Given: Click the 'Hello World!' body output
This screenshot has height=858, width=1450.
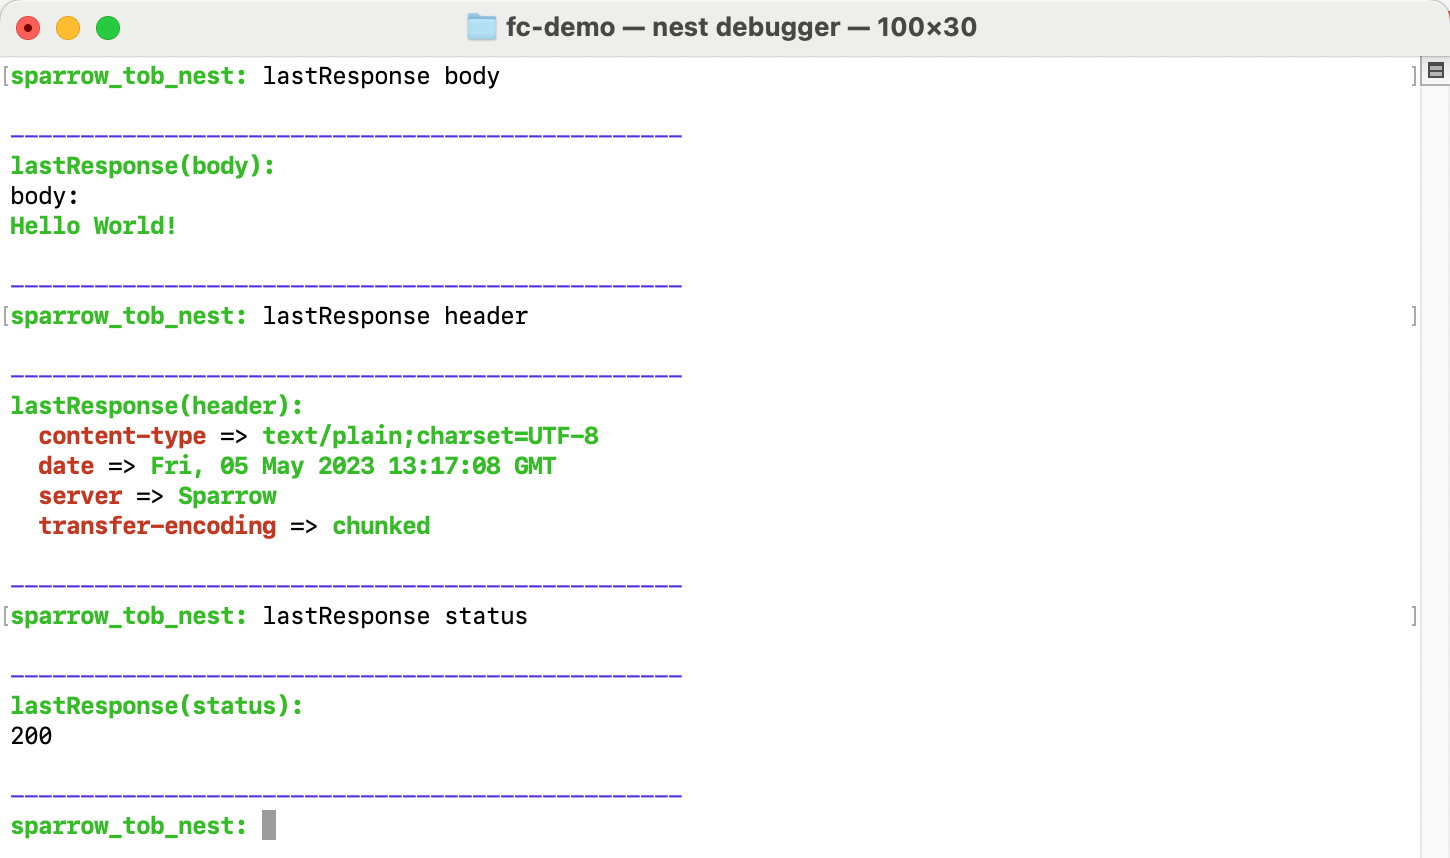Looking at the screenshot, I should click(94, 226).
